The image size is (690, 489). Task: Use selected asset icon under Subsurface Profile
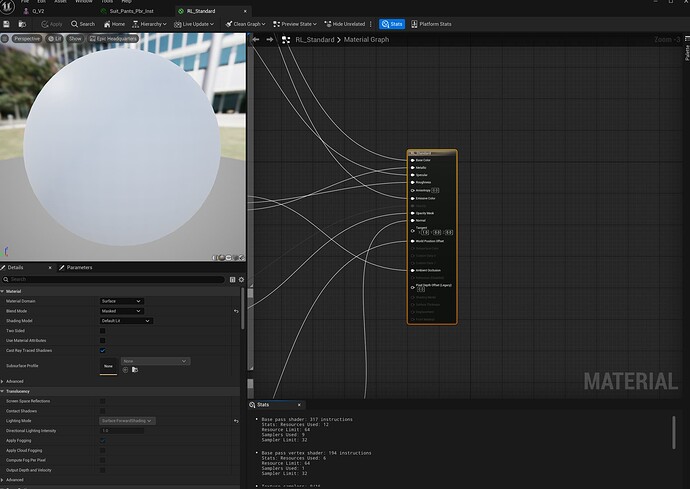[x=125, y=370]
